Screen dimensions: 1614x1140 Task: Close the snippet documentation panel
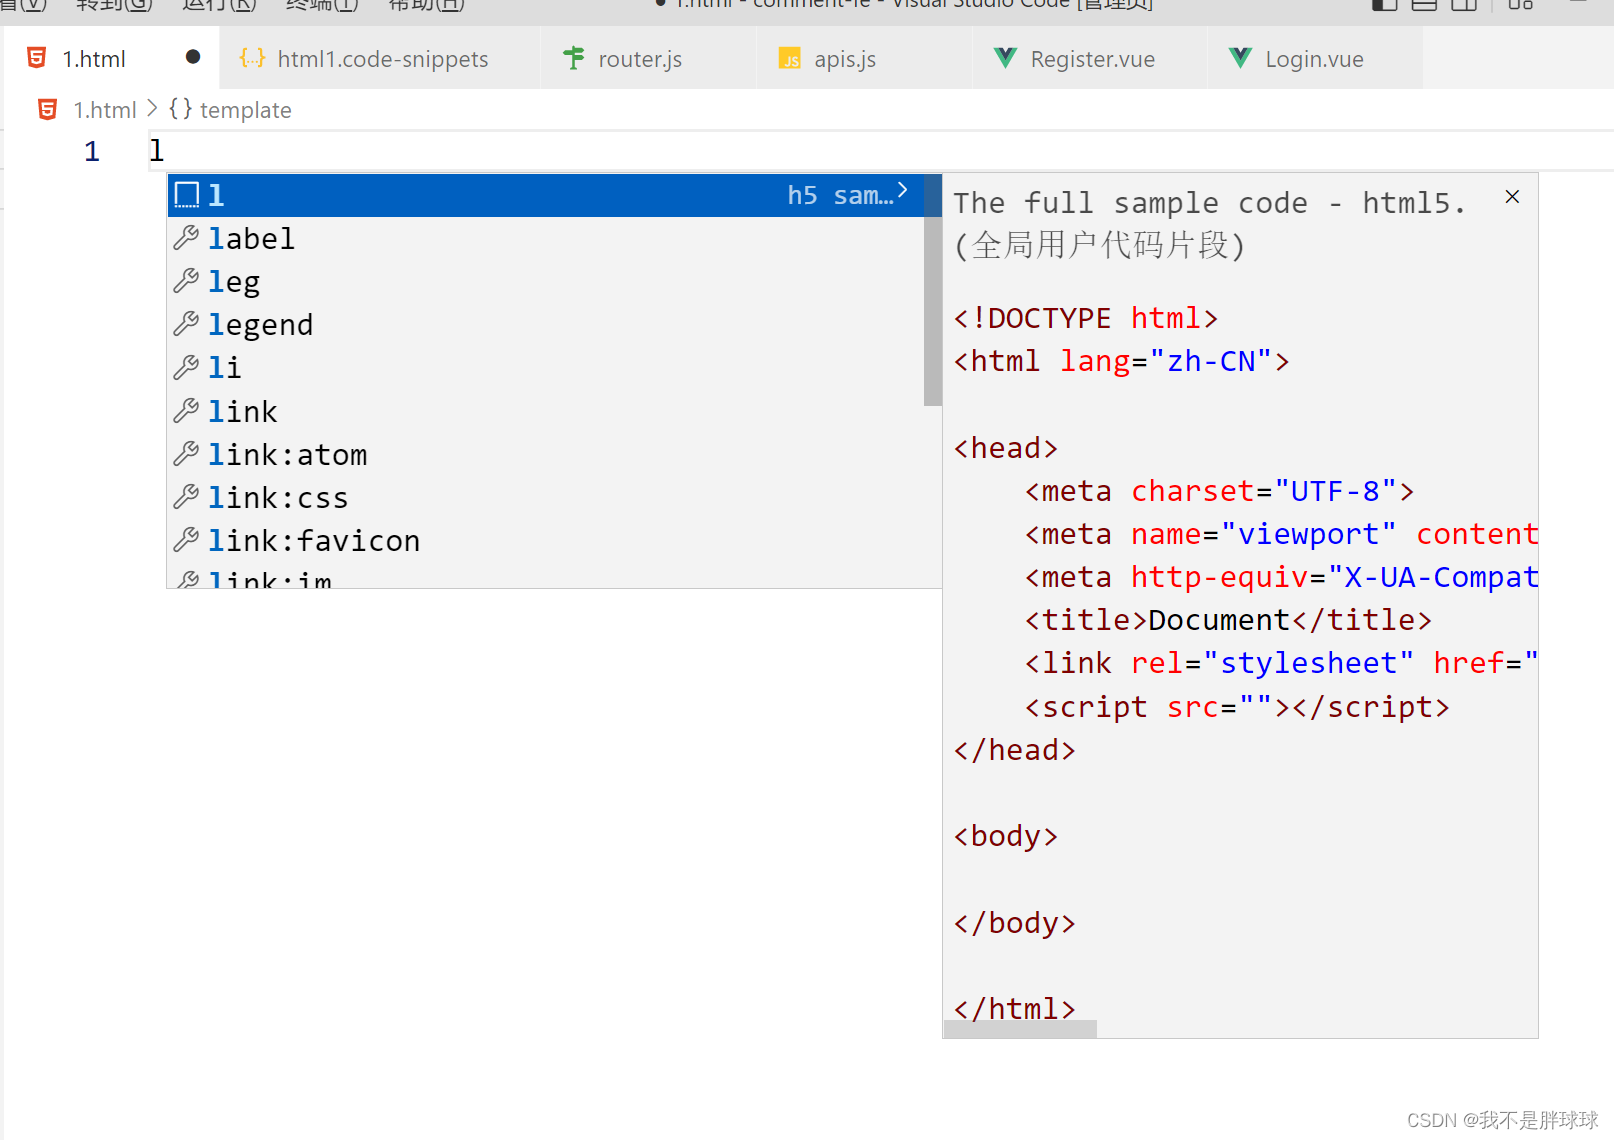click(1512, 197)
